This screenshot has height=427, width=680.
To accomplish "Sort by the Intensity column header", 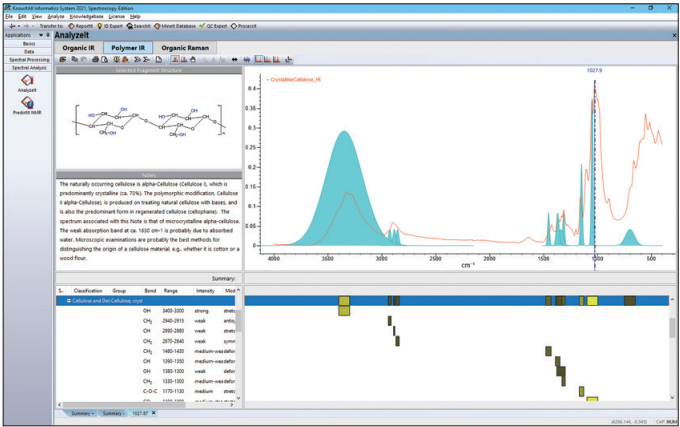I will pyautogui.click(x=205, y=289).
